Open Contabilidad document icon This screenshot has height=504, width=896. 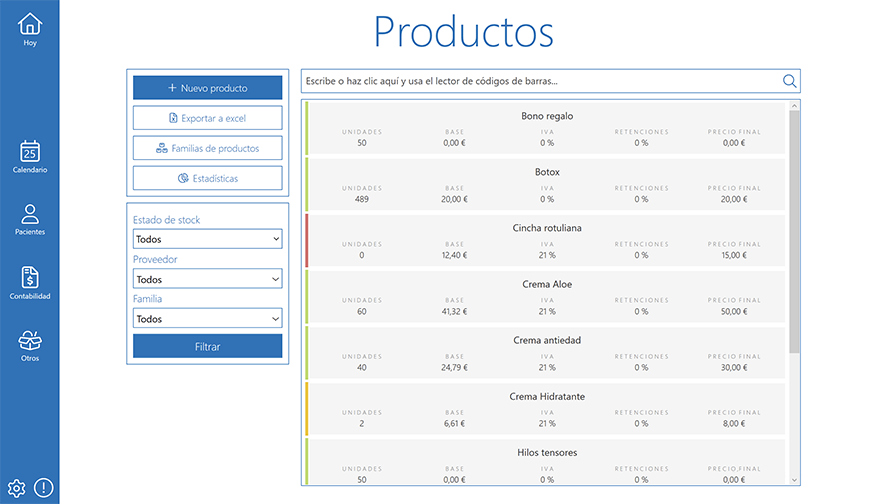point(30,278)
